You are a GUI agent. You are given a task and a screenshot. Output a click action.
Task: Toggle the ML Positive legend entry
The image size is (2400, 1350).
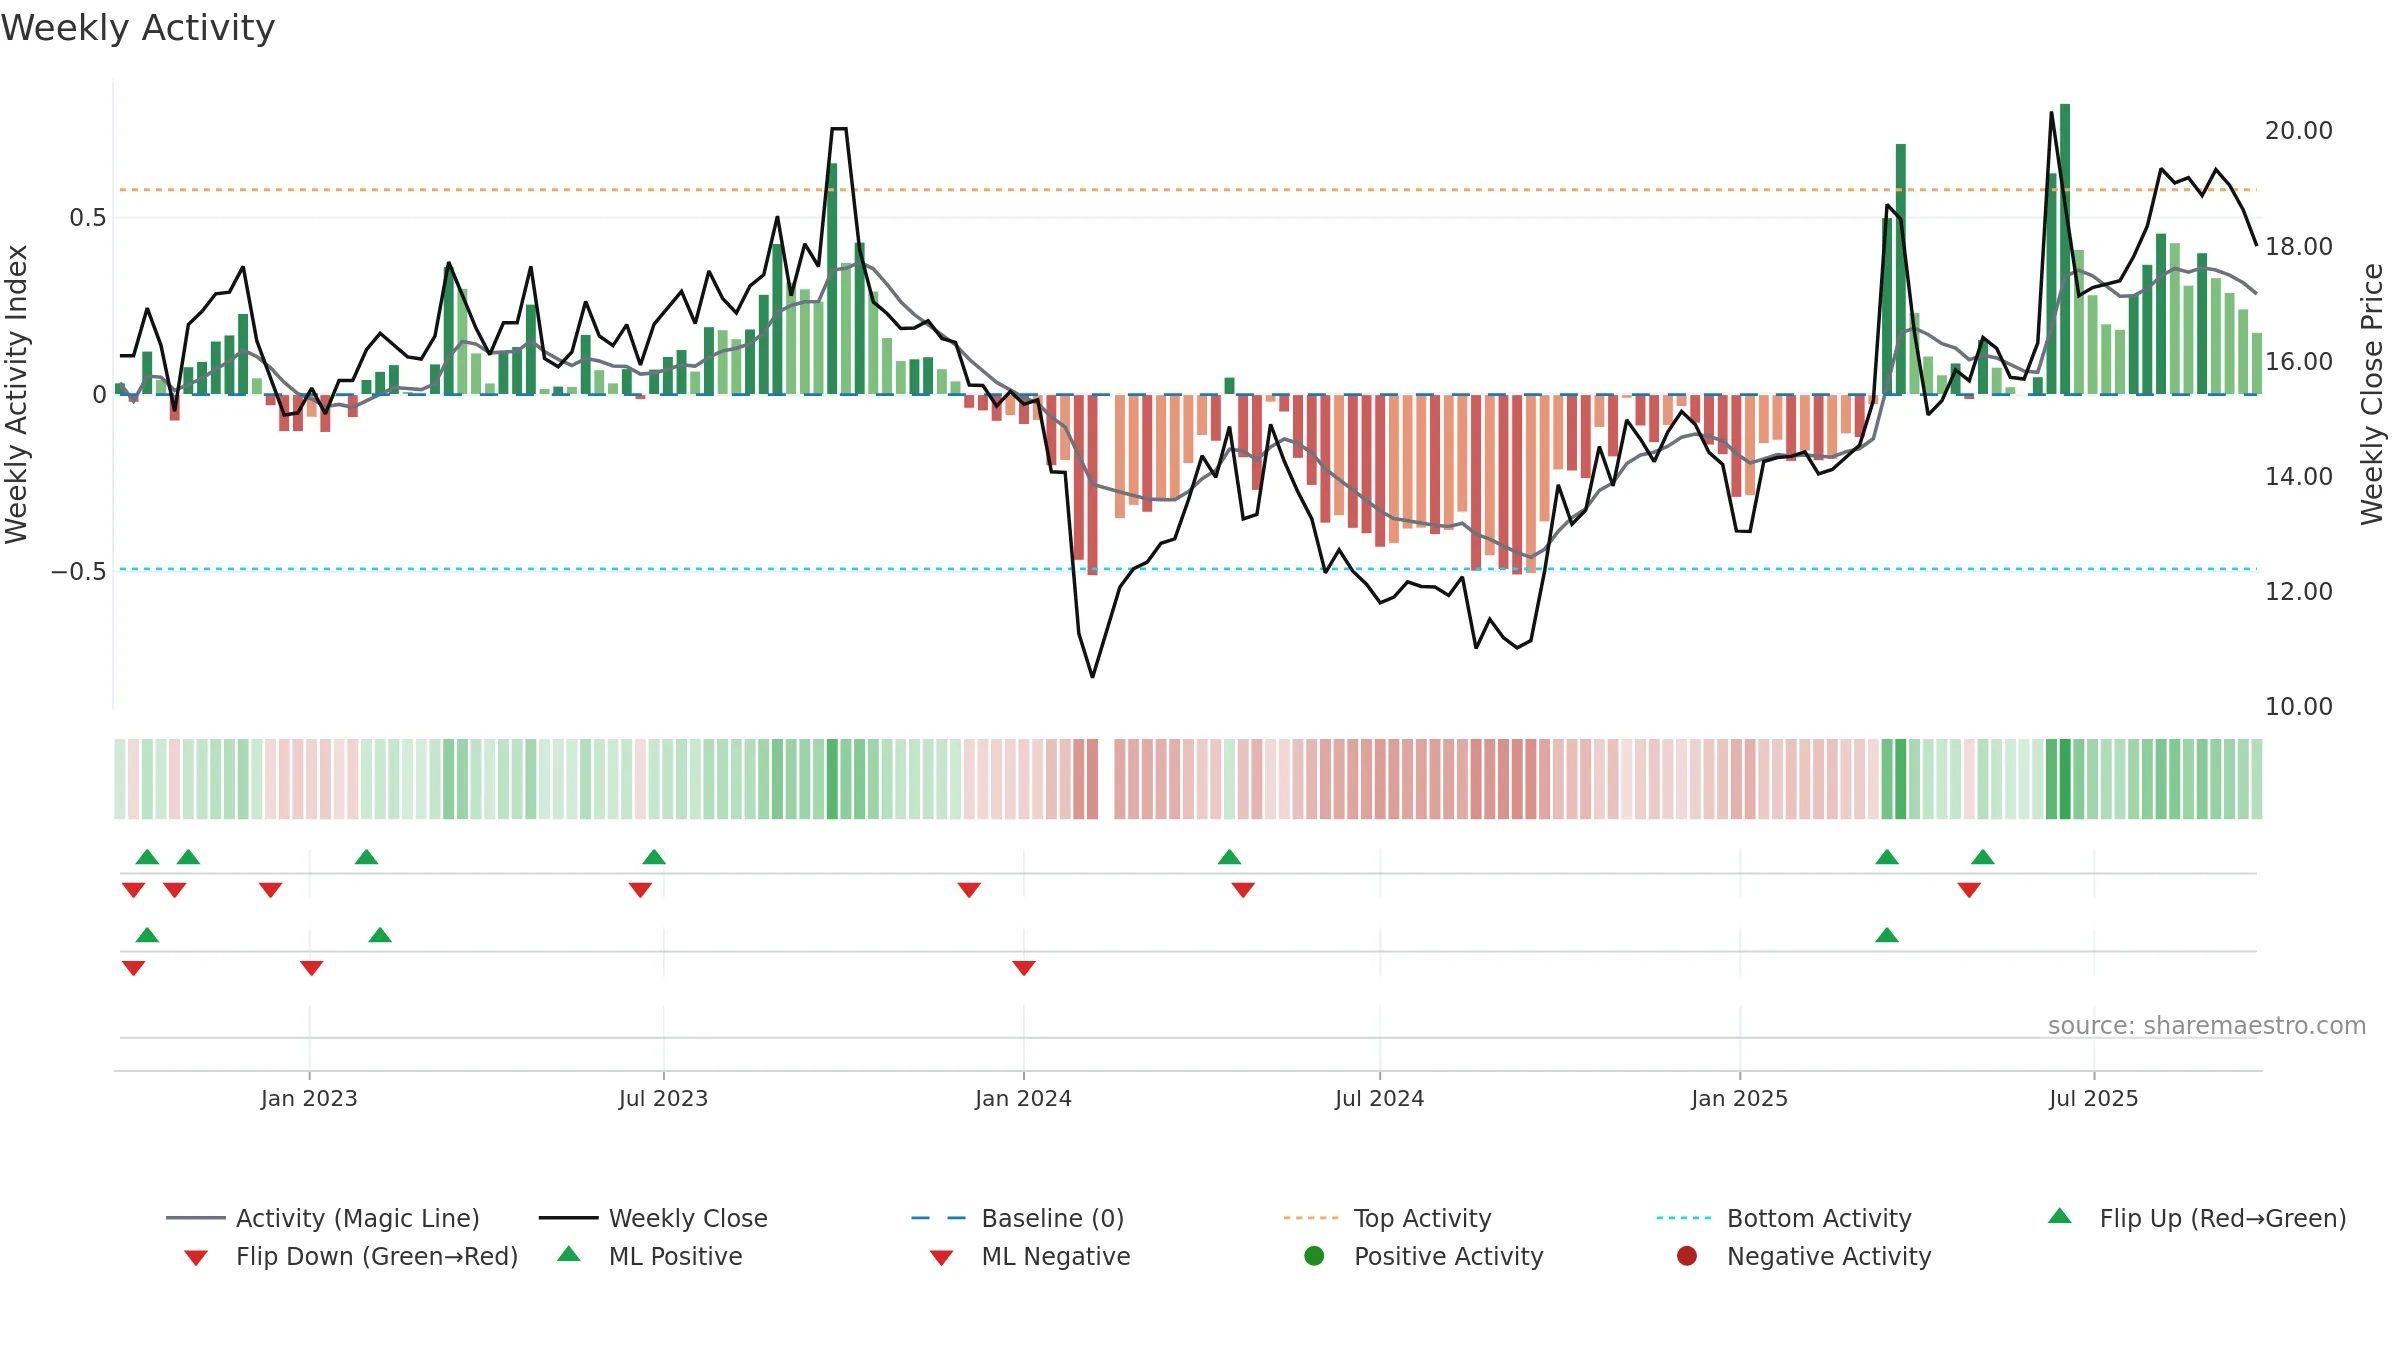pos(650,1256)
